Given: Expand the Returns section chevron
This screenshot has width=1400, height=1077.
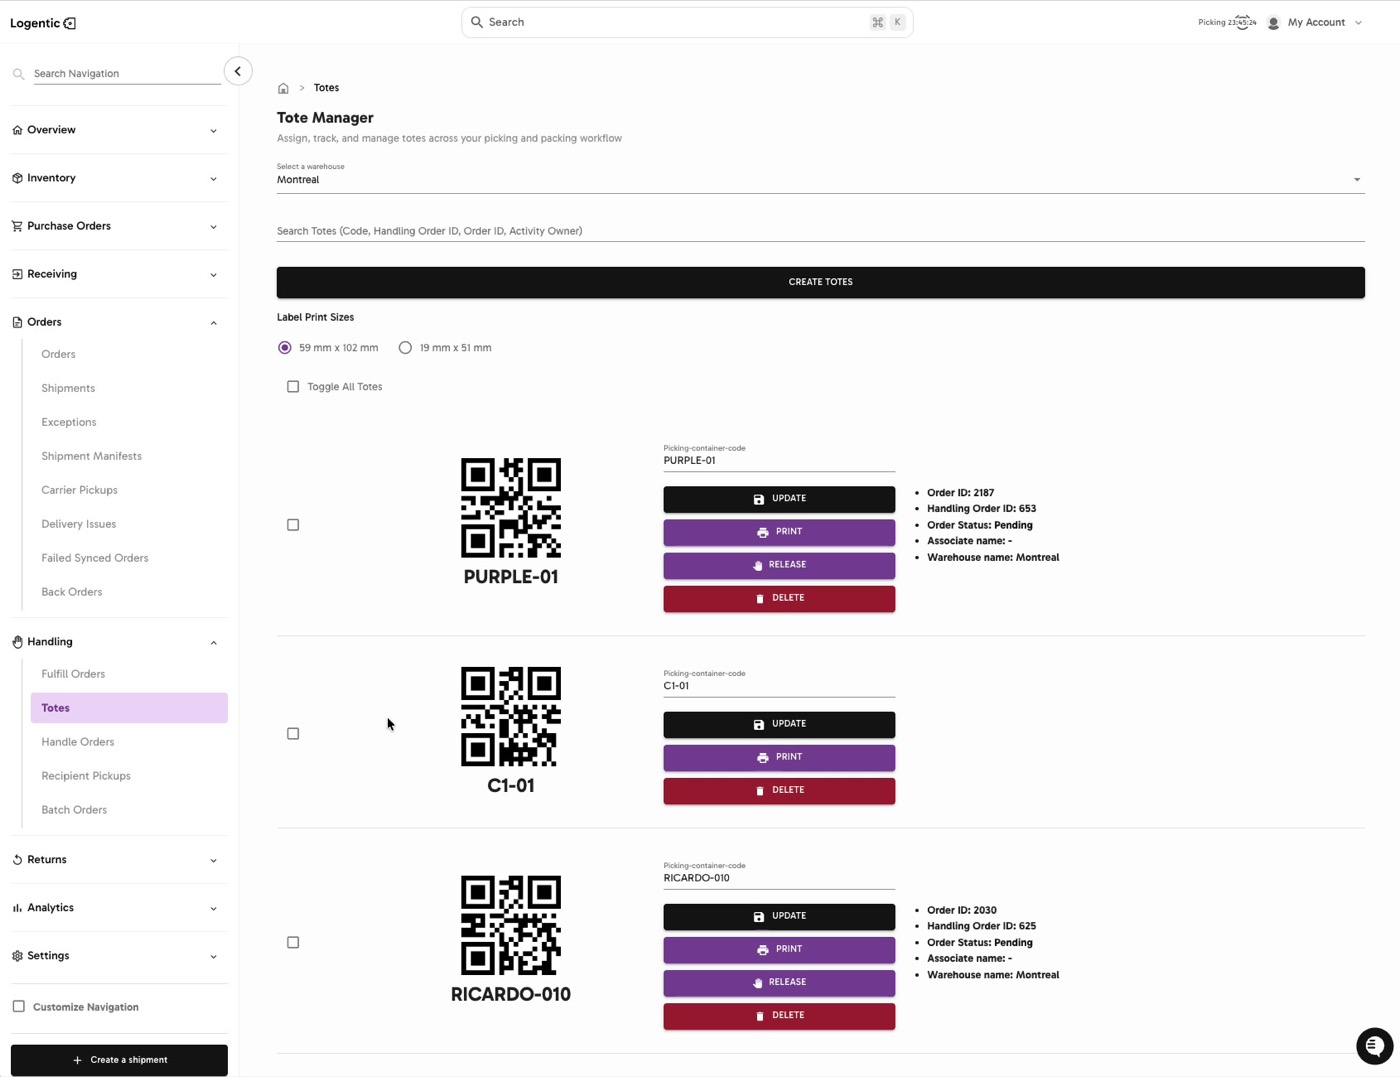Looking at the screenshot, I should (213, 861).
